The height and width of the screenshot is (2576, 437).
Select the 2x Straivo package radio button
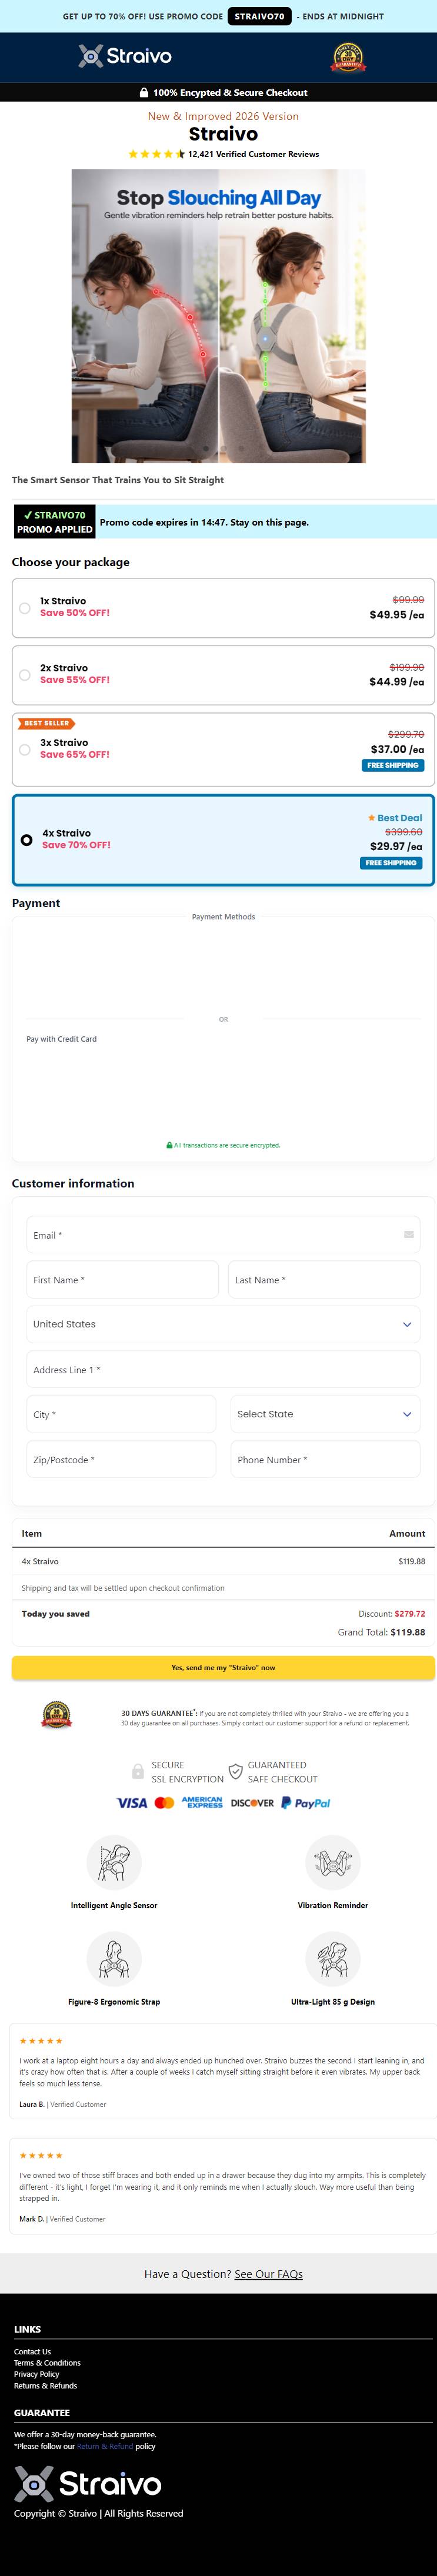(25, 674)
